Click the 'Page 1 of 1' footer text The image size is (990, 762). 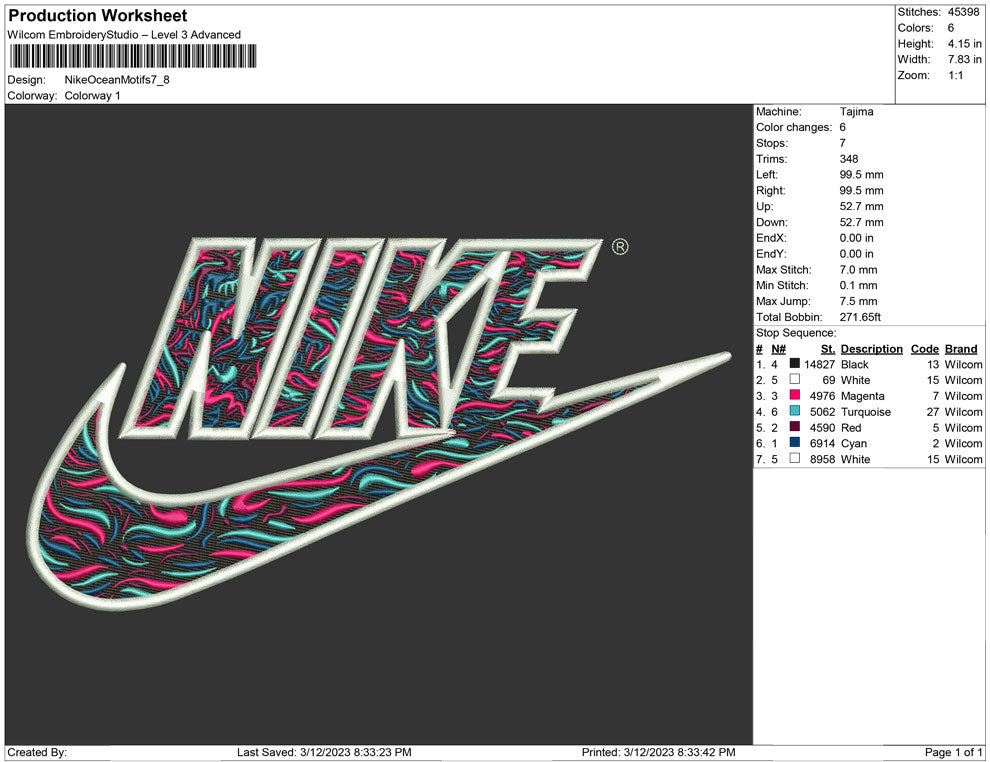(953, 751)
